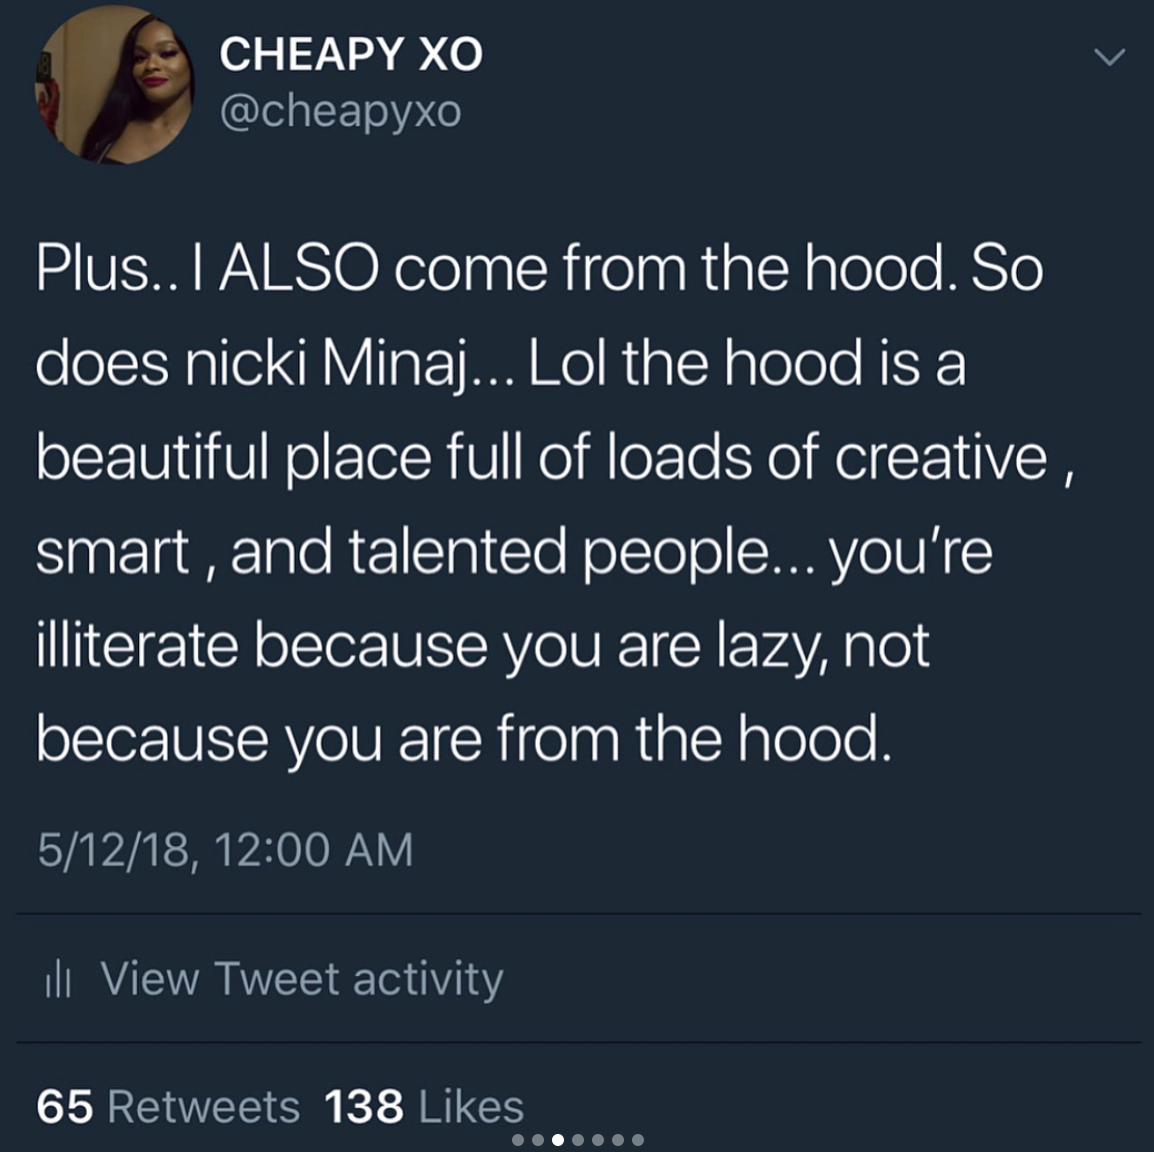
Task: Select the highlighted third page dot
Action: (x=558, y=1140)
